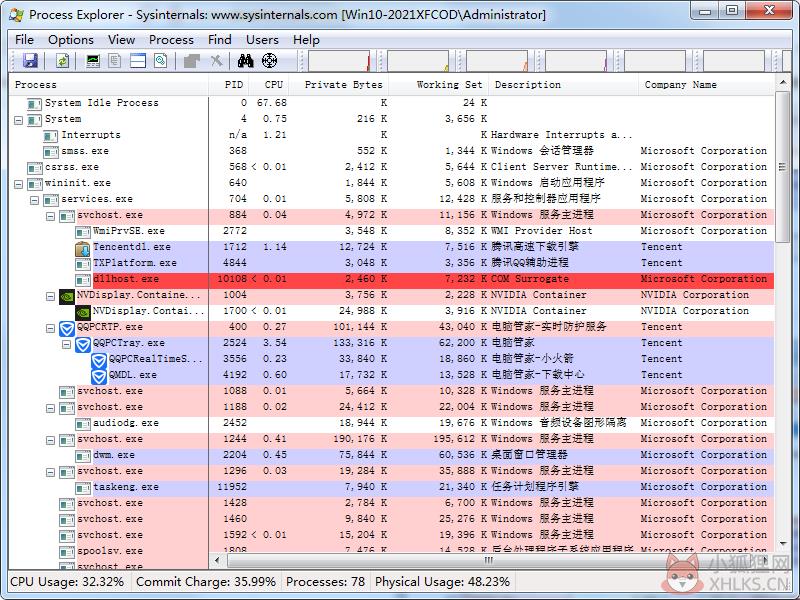The width and height of the screenshot is (800, 600).
Task: Click the Save toolbar icon
Action: click(30, 61)
